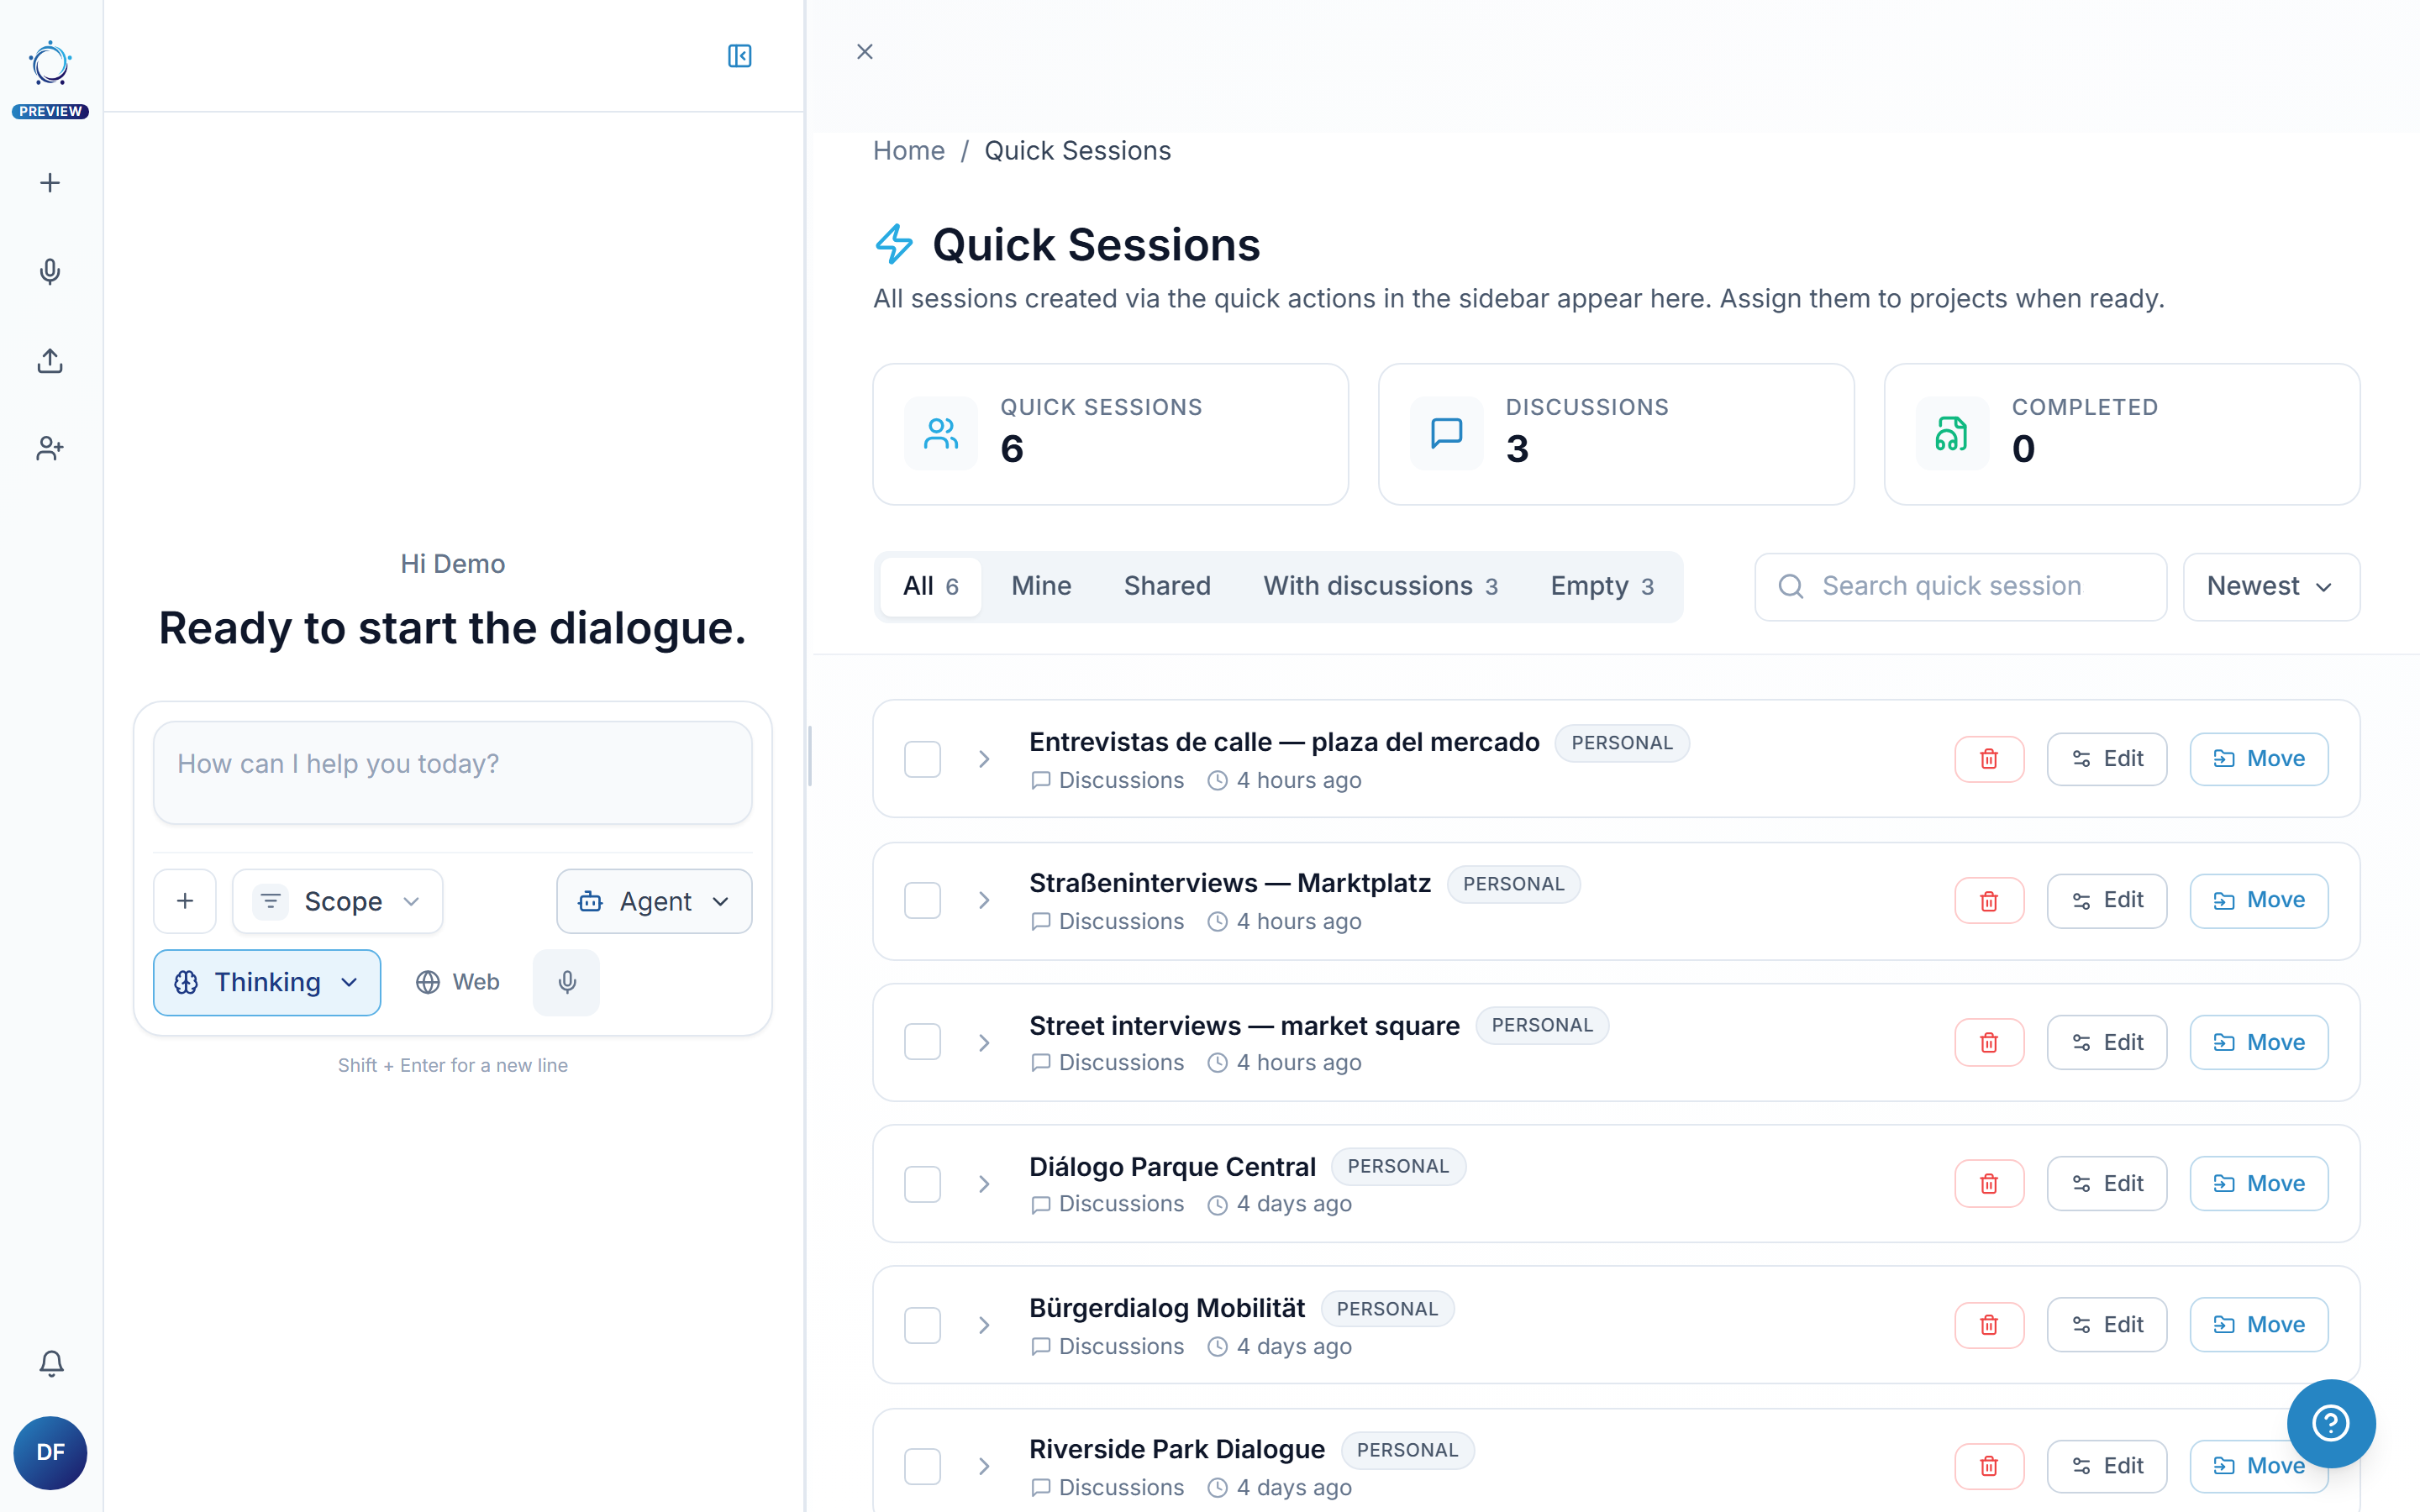
Task: Open the Scope dropdown
Action: tap(338, 901)
